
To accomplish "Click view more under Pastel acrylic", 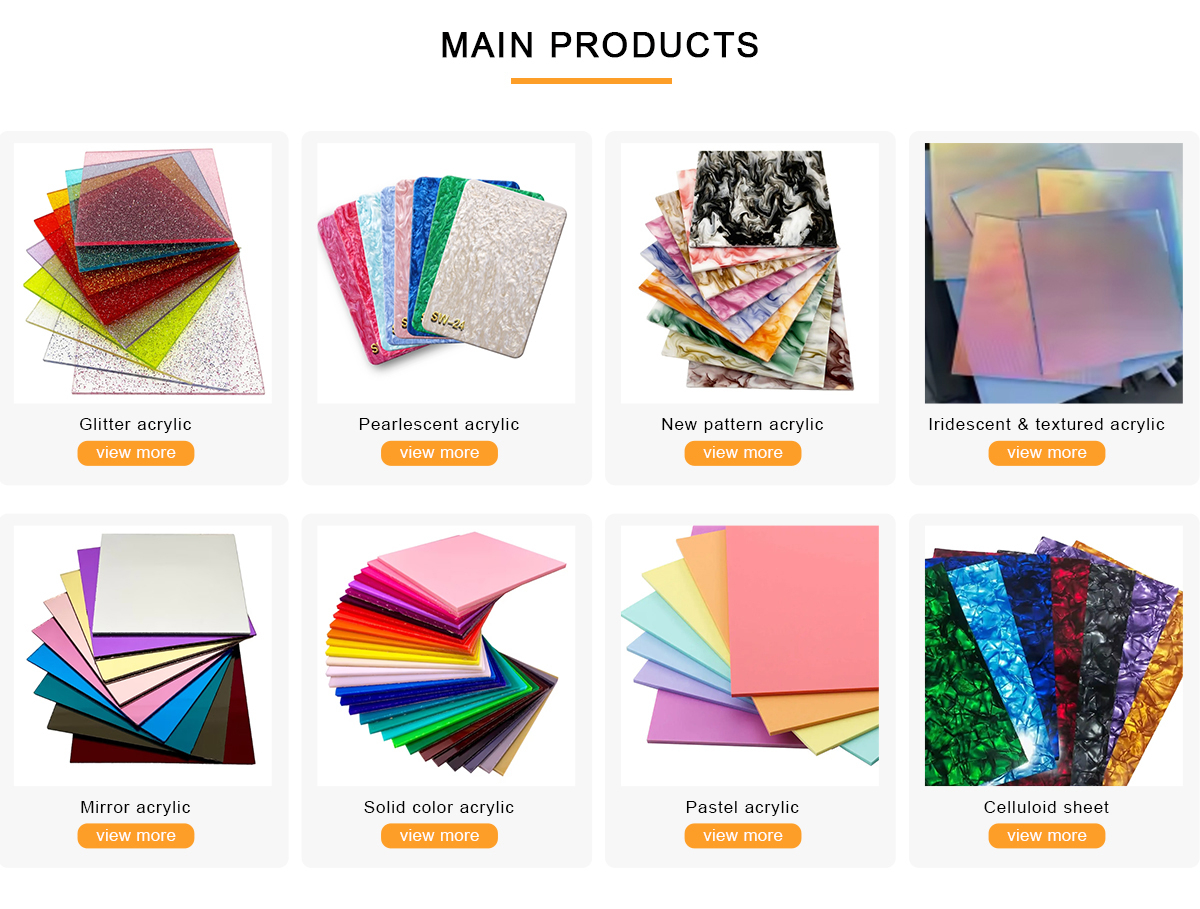I will [743, 836].
